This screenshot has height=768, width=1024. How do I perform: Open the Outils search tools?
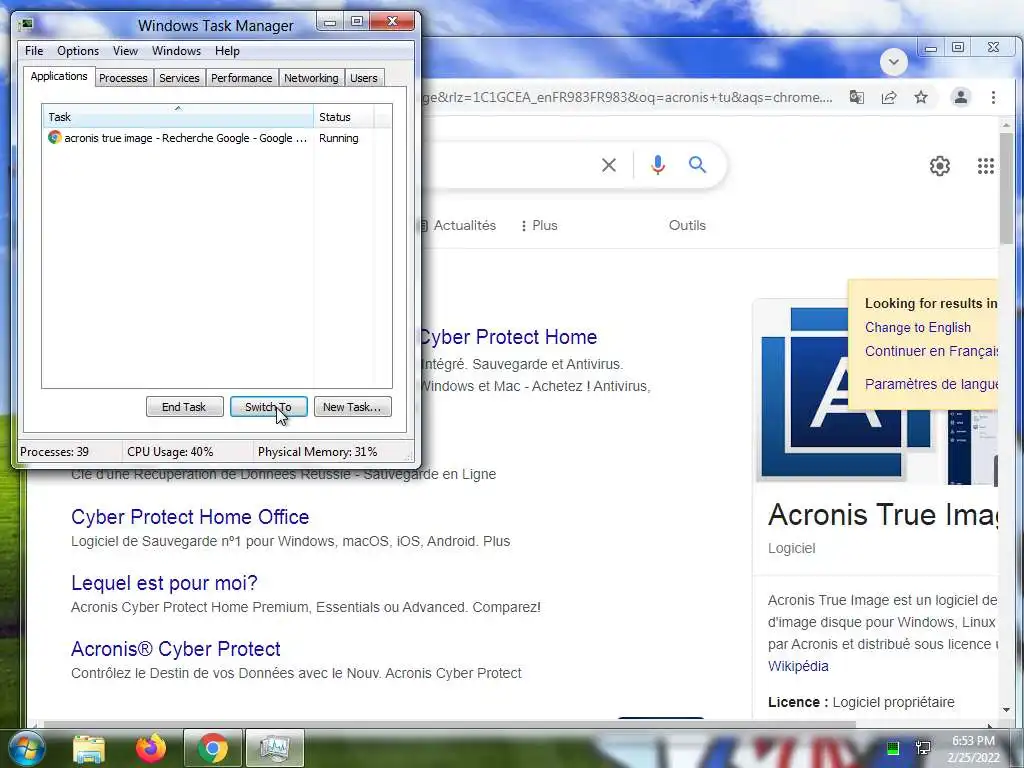pyautogui.click(x=687, y=225)
